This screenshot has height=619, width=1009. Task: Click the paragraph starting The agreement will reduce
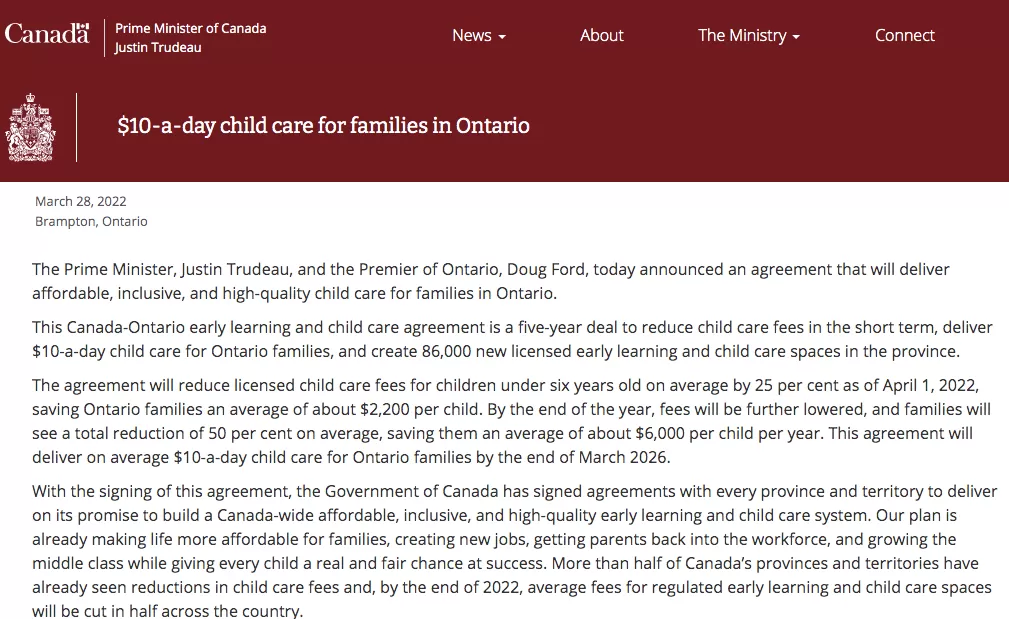(512, 421)
